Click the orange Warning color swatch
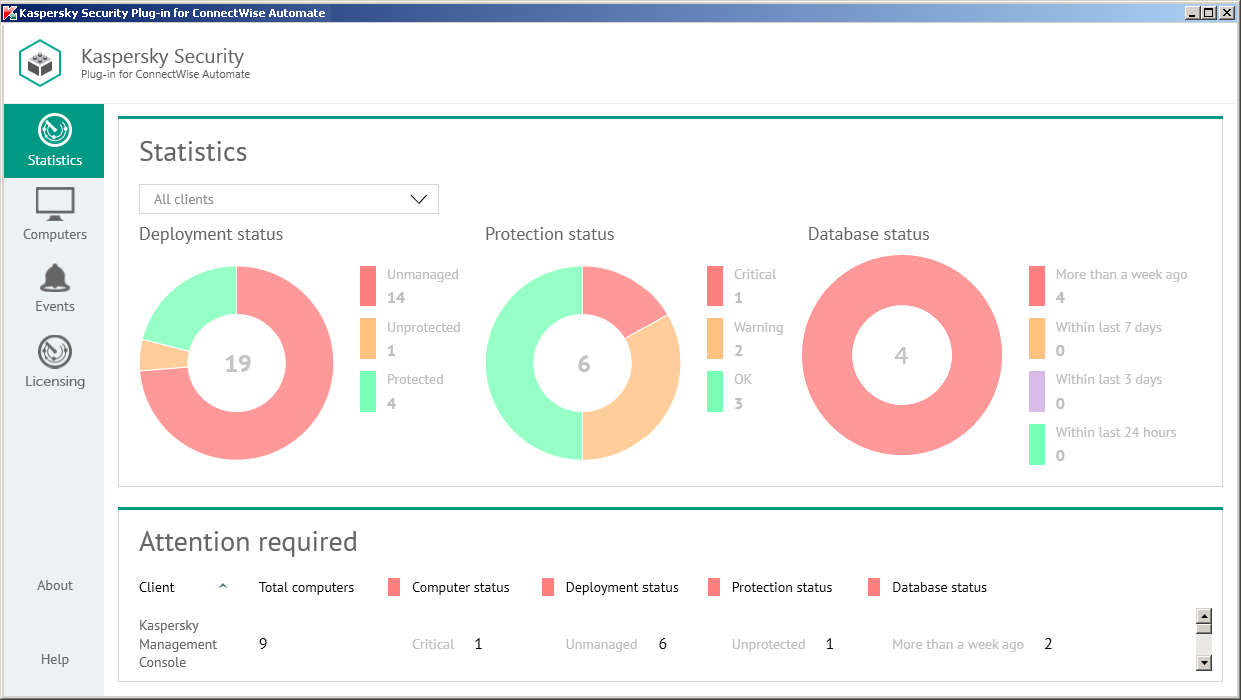This screenshot has height=700, width=1241. [x=714, y=337]
